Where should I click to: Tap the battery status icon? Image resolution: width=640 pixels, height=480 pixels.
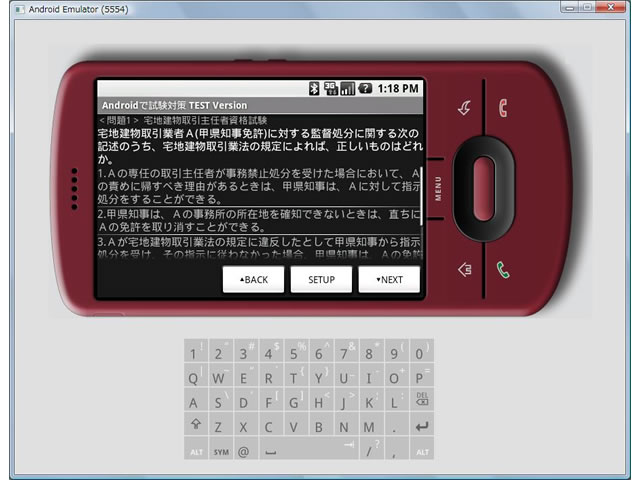pyautogui.click(x=365, y=88)
